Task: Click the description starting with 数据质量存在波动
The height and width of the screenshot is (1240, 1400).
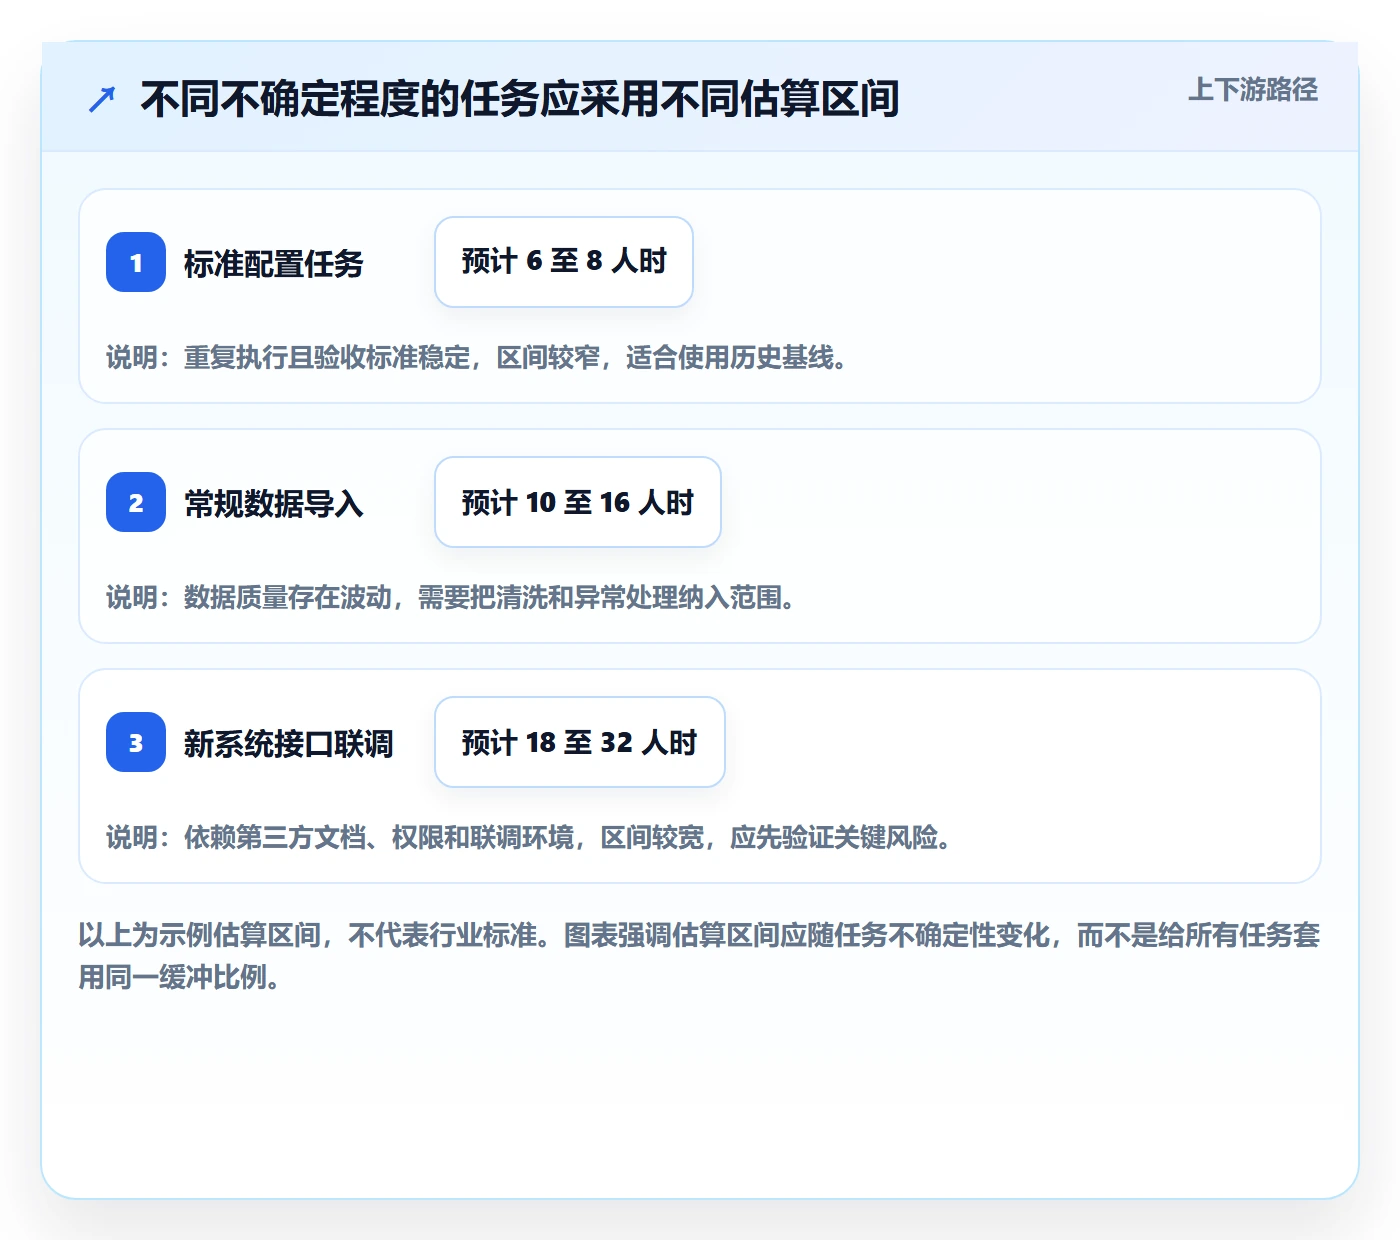Action: coord(451,598)
